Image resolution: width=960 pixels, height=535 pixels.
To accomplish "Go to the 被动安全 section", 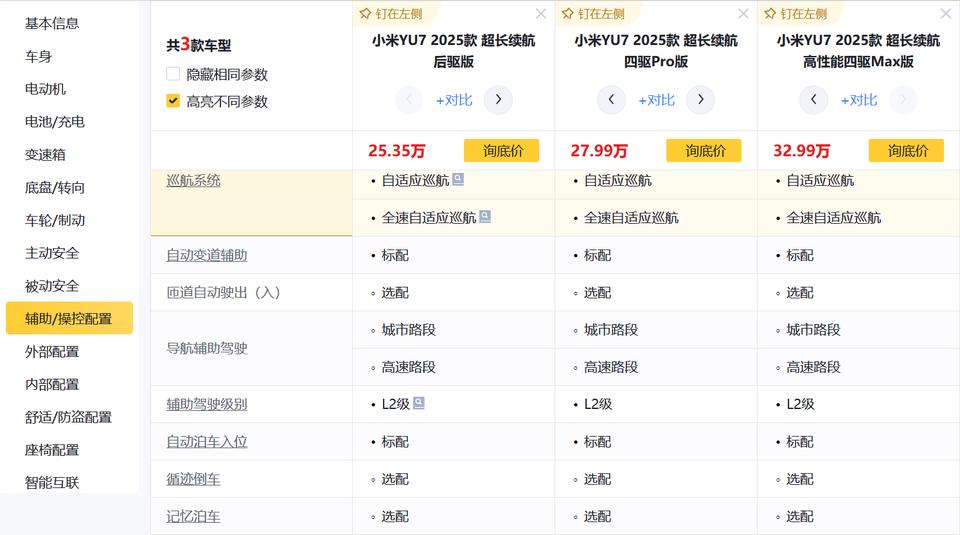I will (52, 286).
